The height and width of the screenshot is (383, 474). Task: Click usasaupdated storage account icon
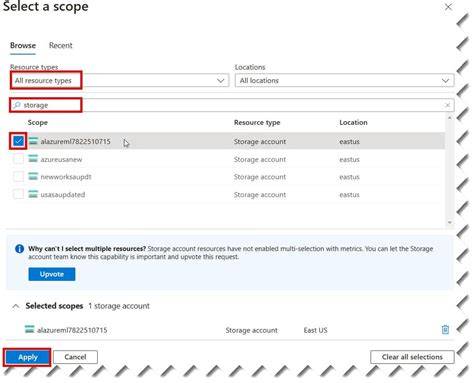[x=33, y=194]
